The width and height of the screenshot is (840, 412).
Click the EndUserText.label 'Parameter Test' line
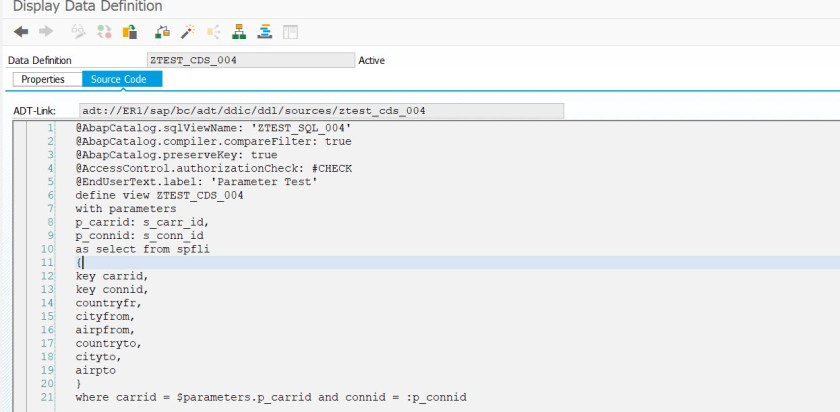pyautogui.click(x=197, y=182)
